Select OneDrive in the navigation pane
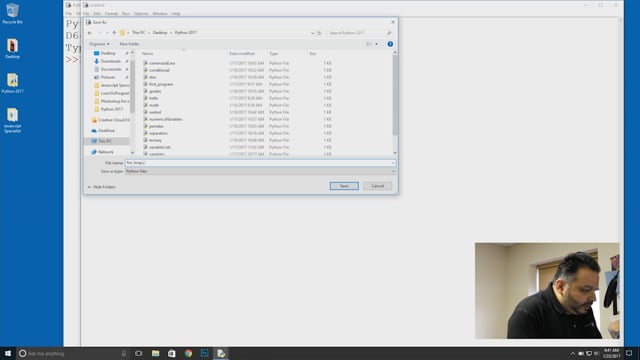 pyautogui.click(x=106, y=131)
